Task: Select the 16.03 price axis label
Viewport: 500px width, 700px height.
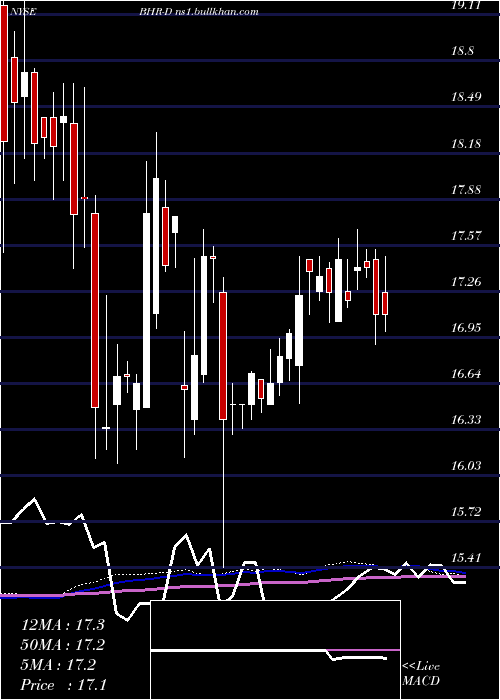Action: pyautogui.click(x=466, y=466)
